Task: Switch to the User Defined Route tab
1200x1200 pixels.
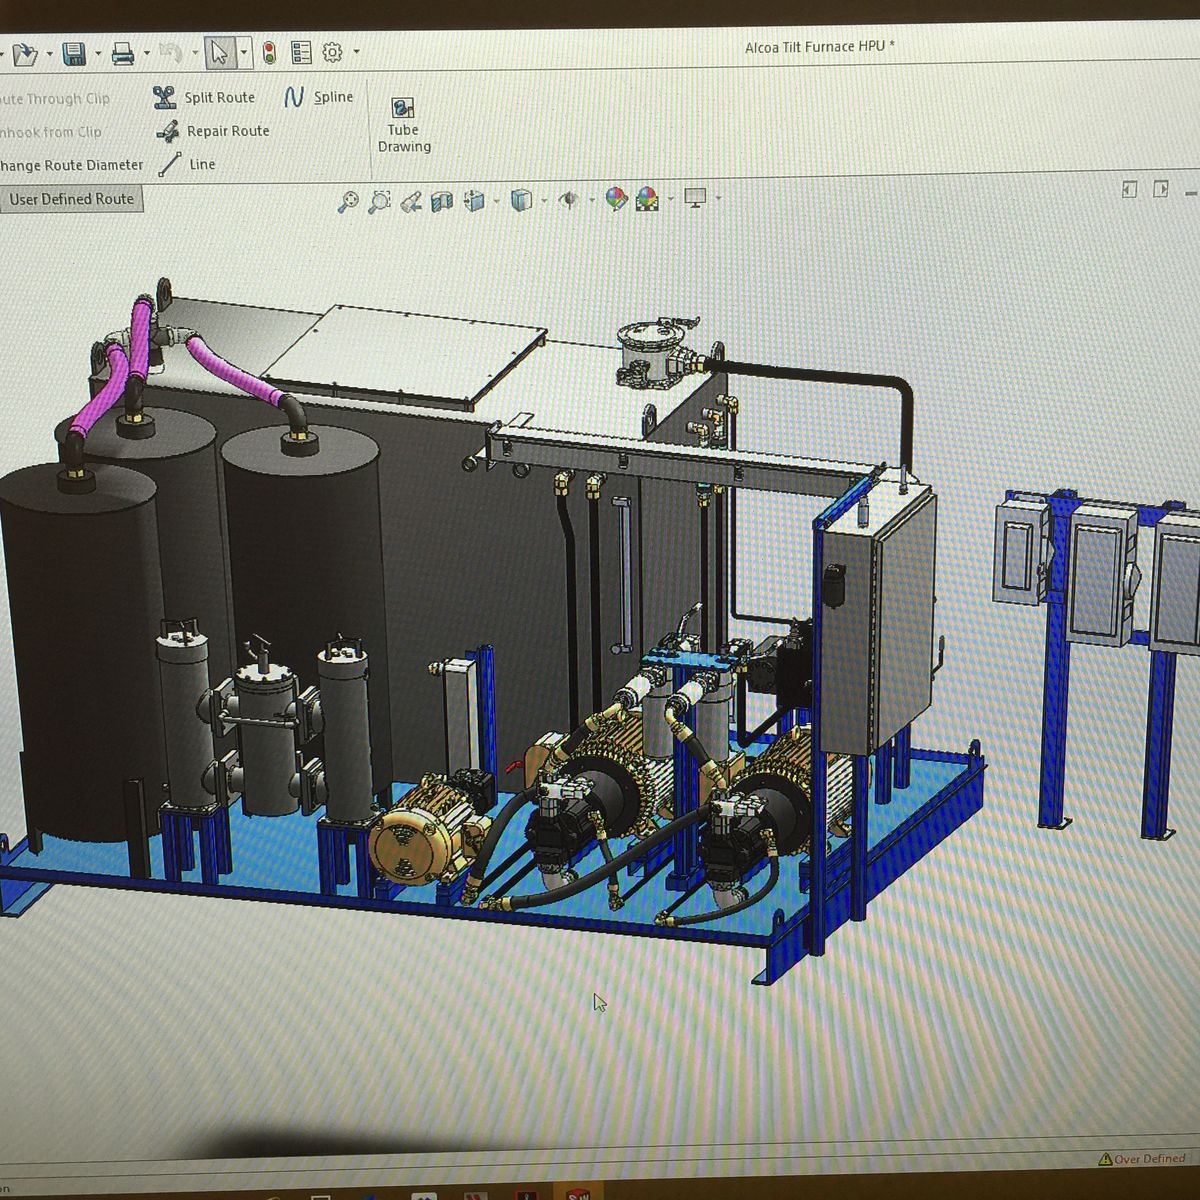Action: (x=71, y=199)
